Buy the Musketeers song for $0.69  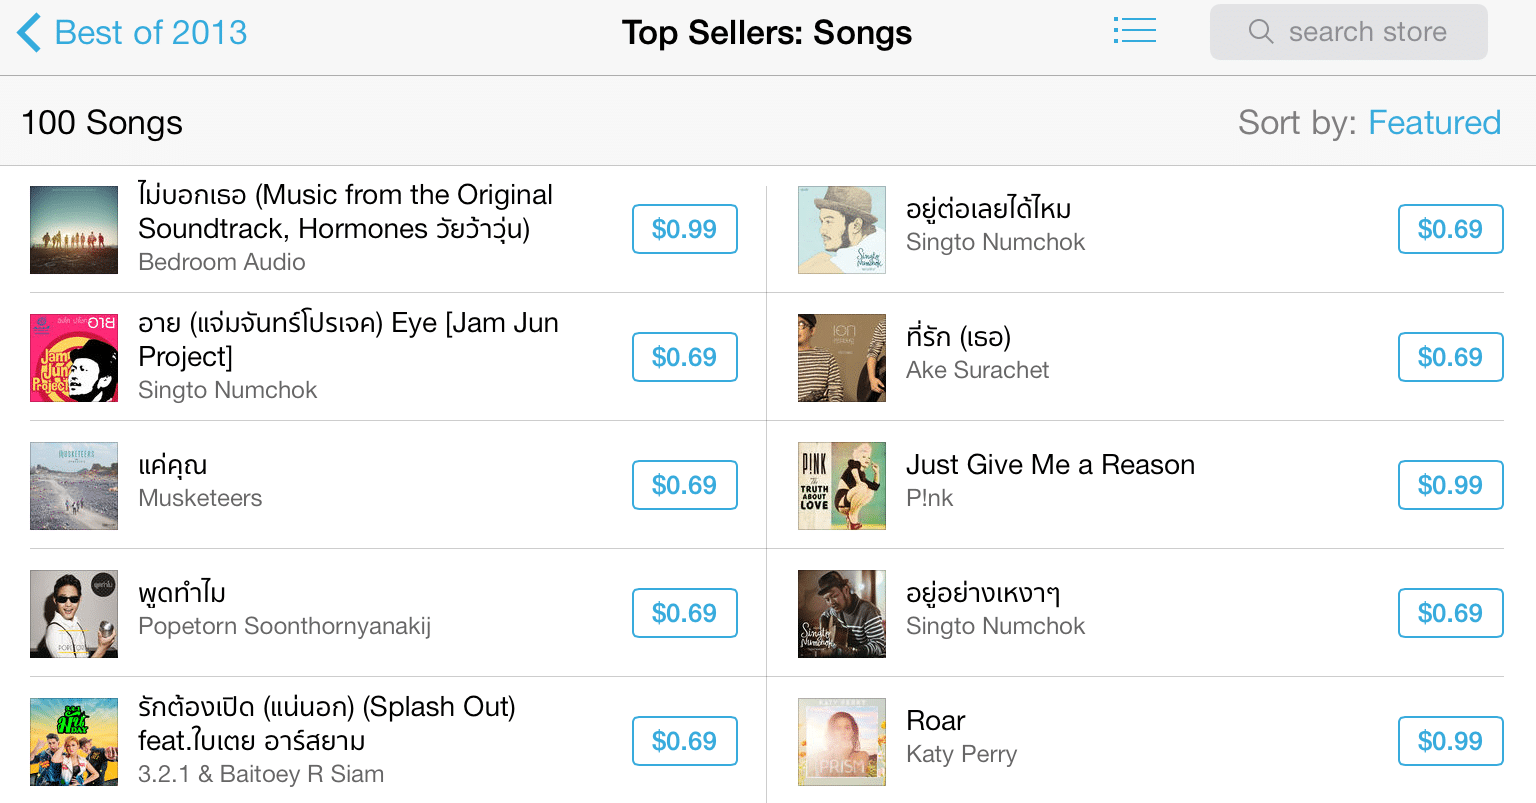684,485
